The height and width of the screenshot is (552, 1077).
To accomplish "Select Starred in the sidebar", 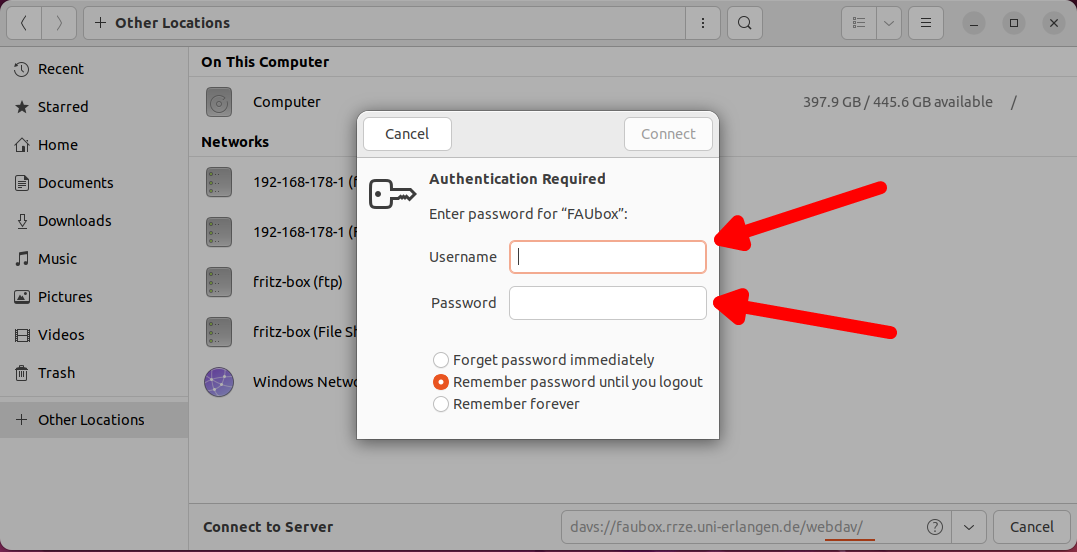I will click(63, 107).
